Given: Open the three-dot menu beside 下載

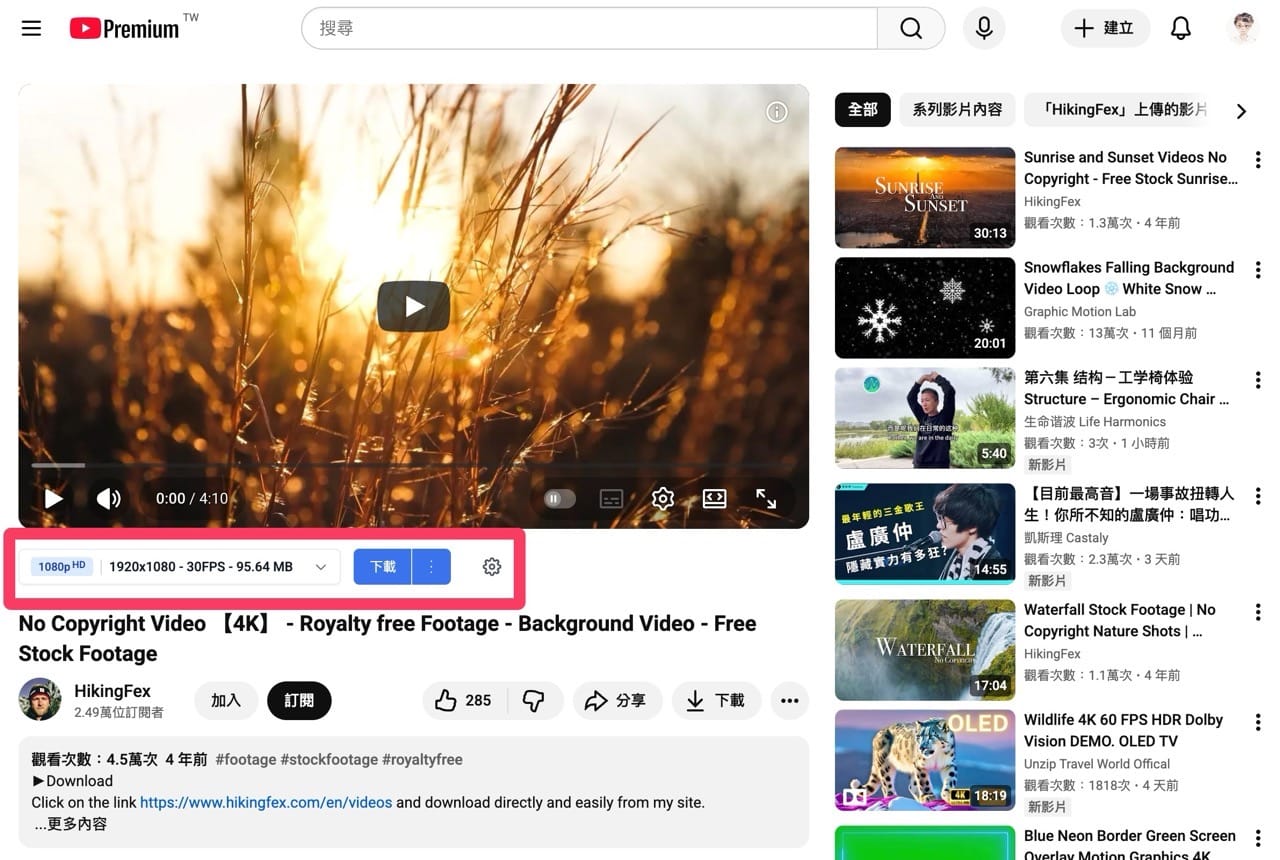Looking at the screenshot, I should (431, 566).
